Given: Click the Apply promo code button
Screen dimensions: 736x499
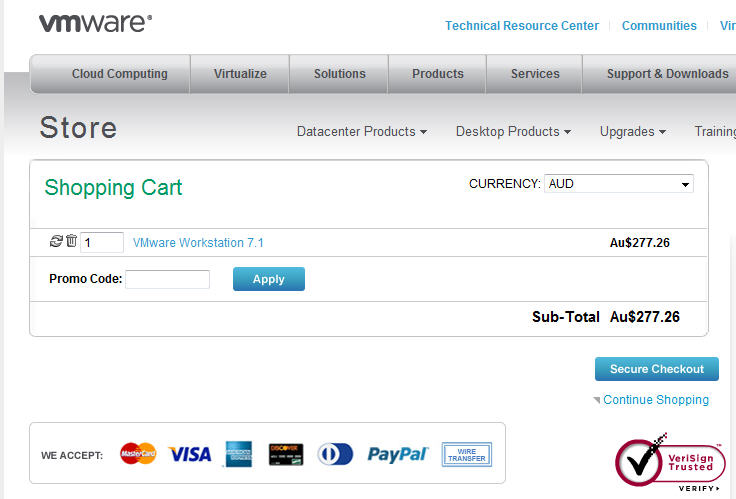Looking at the screenshot, I should pos(269,279).
